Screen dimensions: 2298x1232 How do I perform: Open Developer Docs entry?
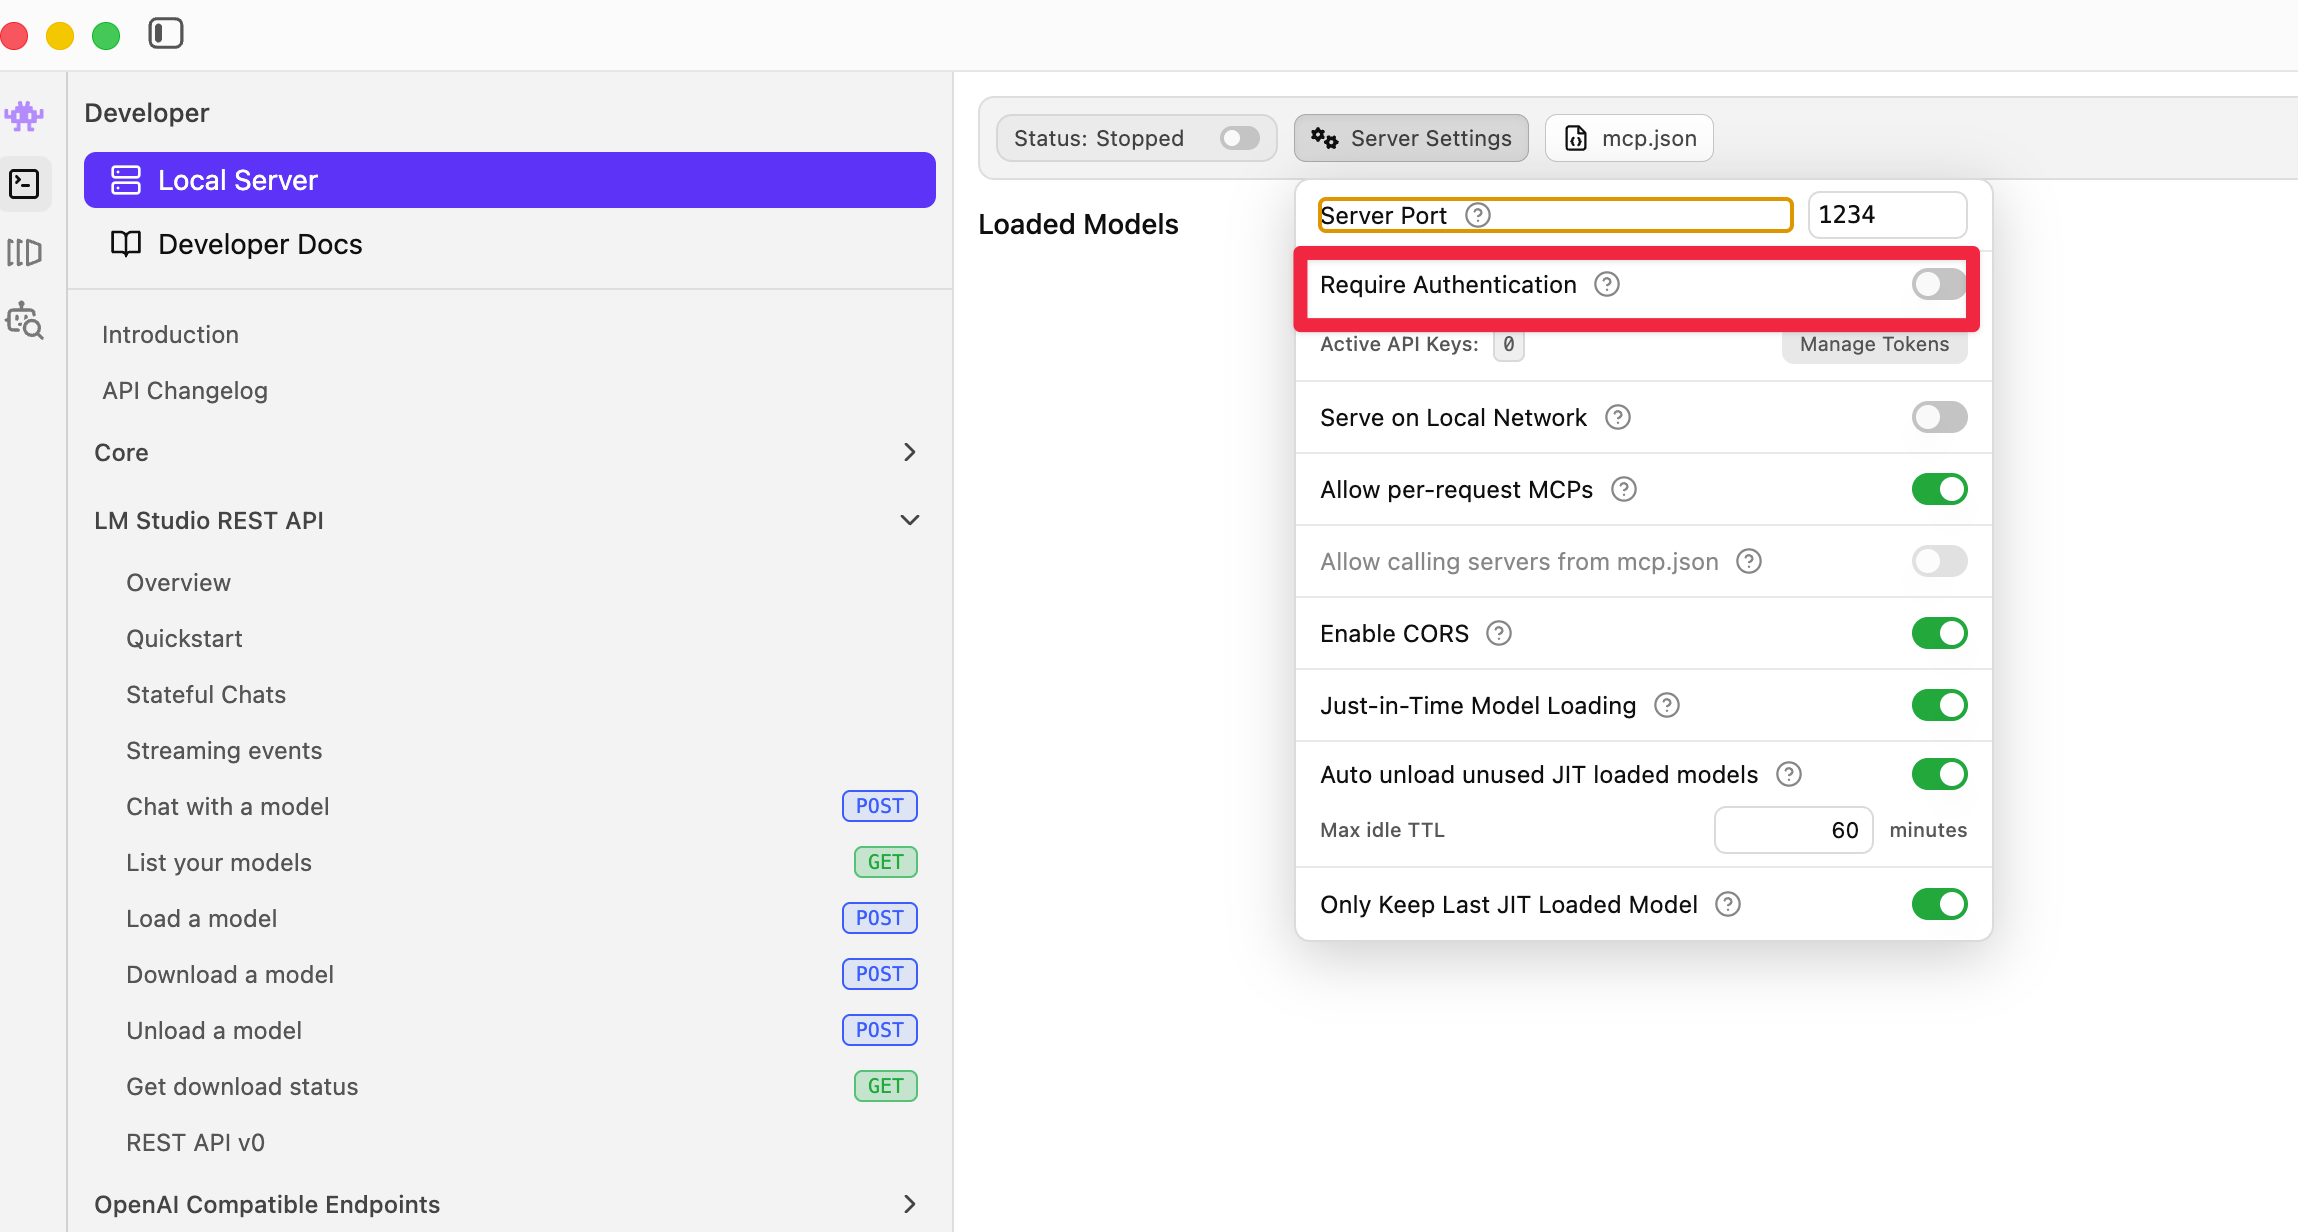coord(510,244)
